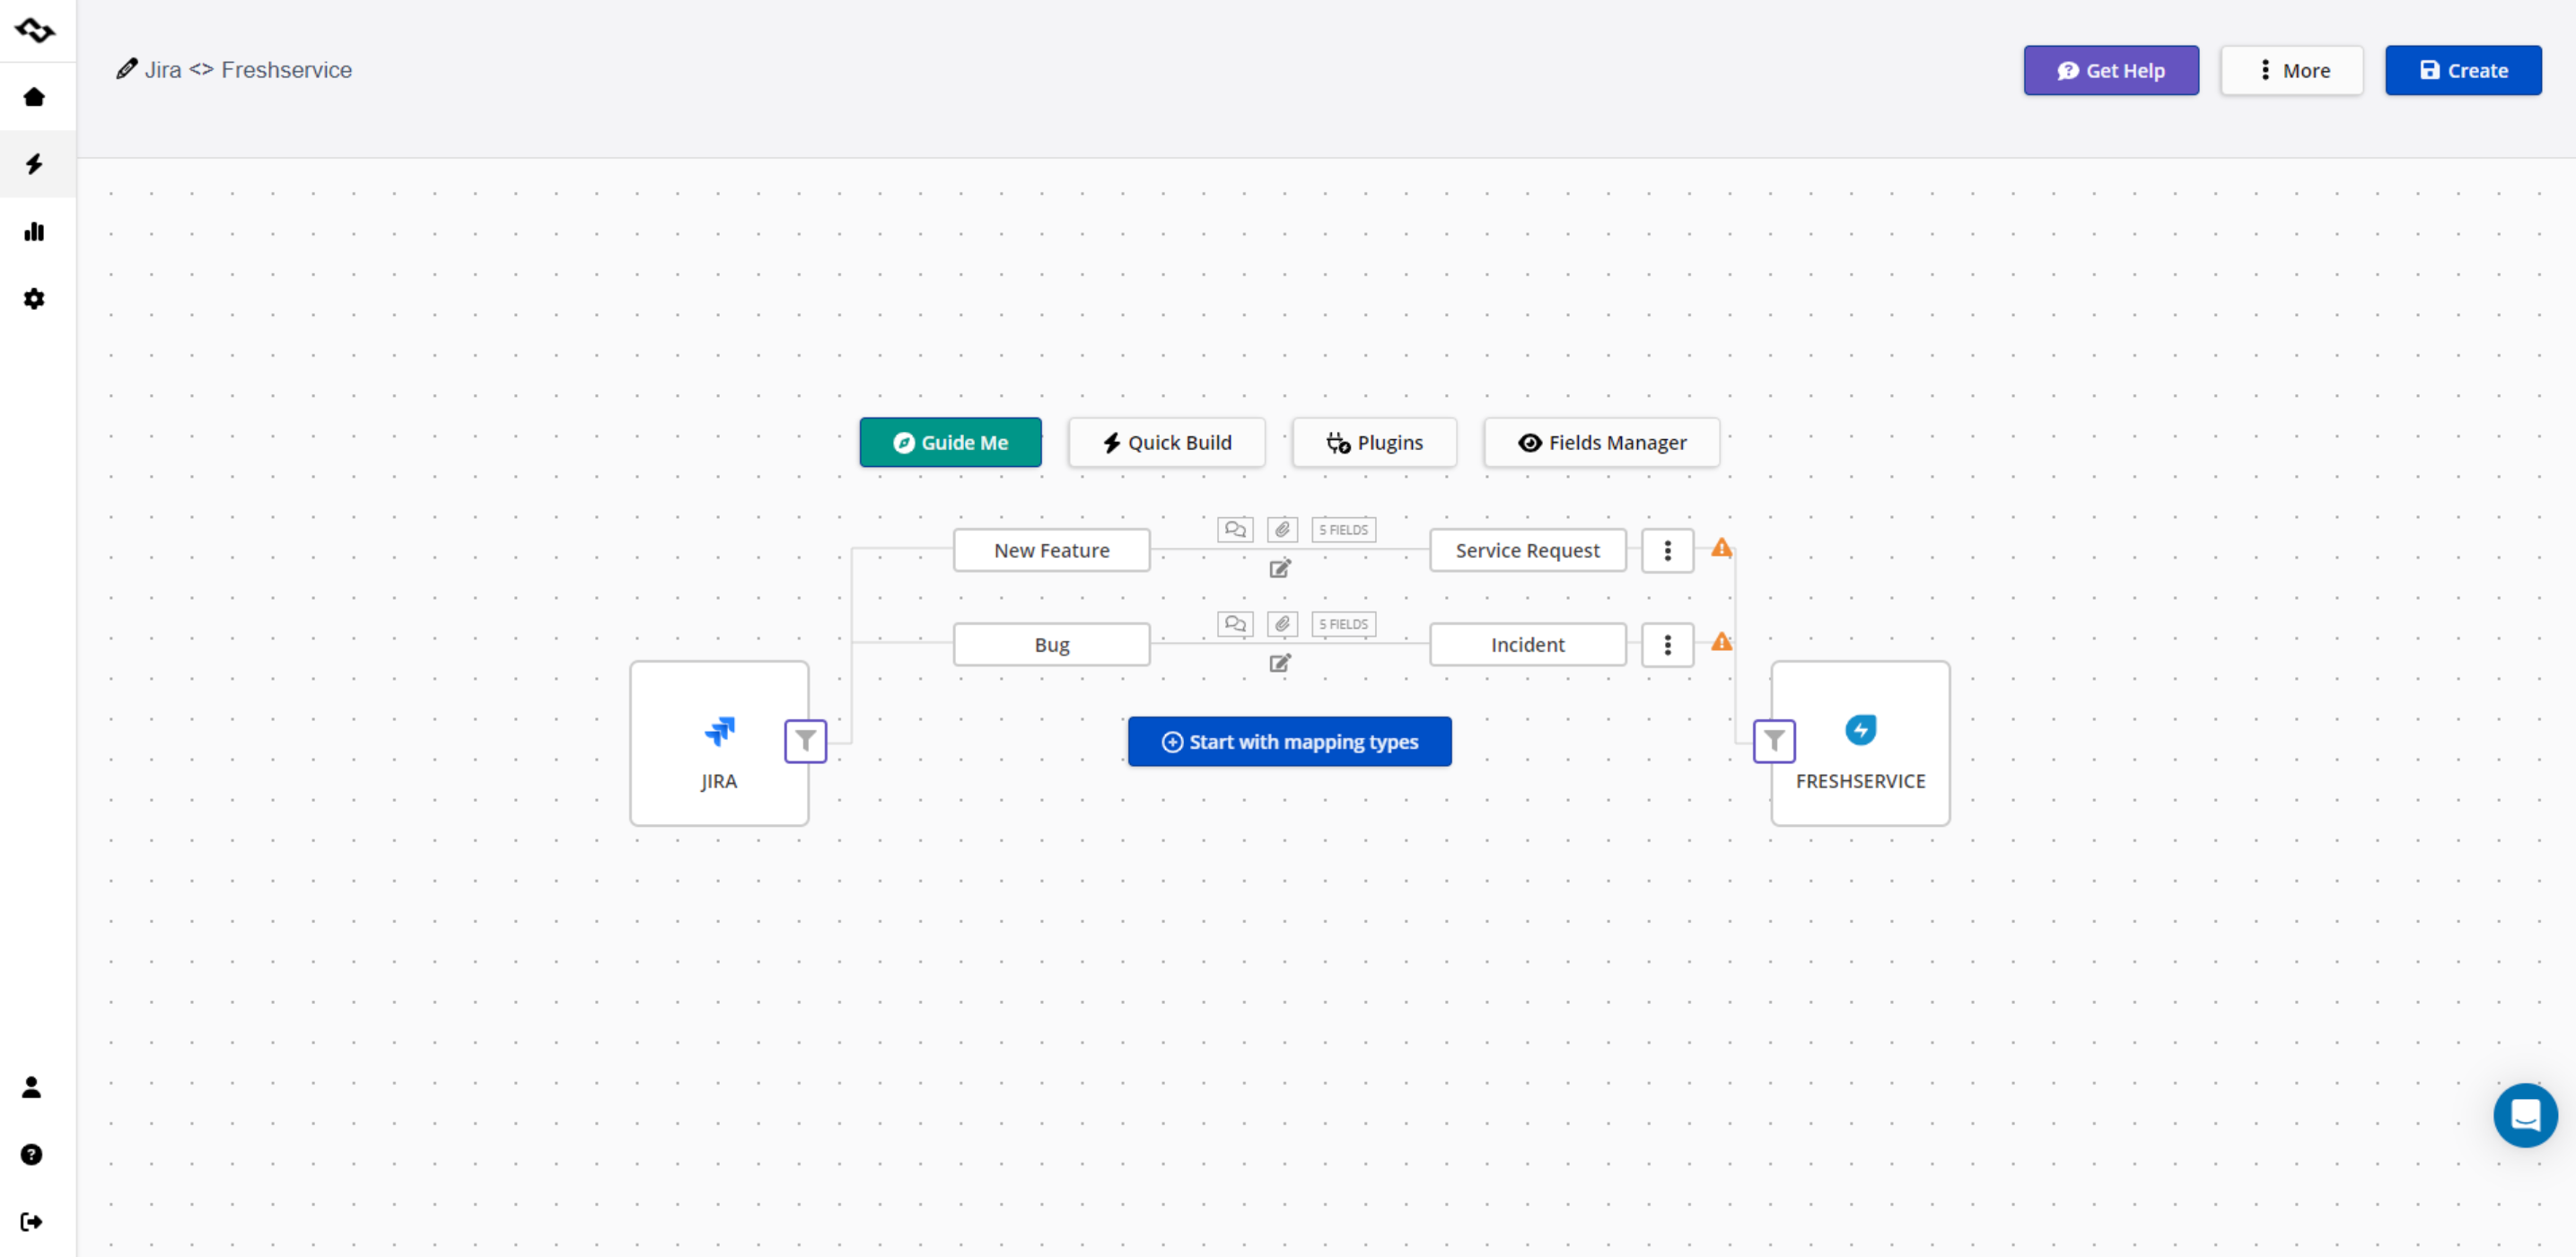Open Fields Manager

point(1601,442)
